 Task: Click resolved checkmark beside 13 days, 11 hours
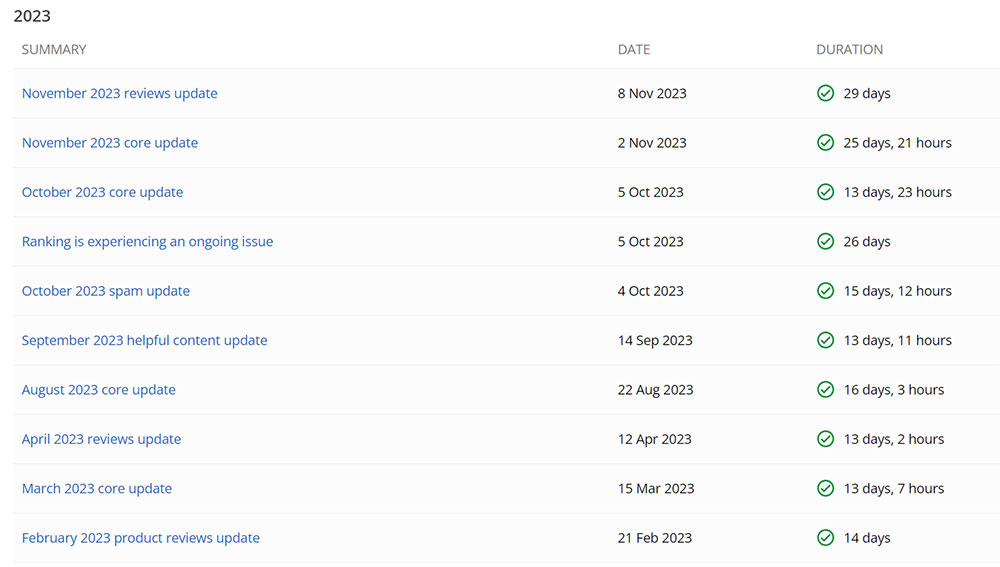coord(825,341)
